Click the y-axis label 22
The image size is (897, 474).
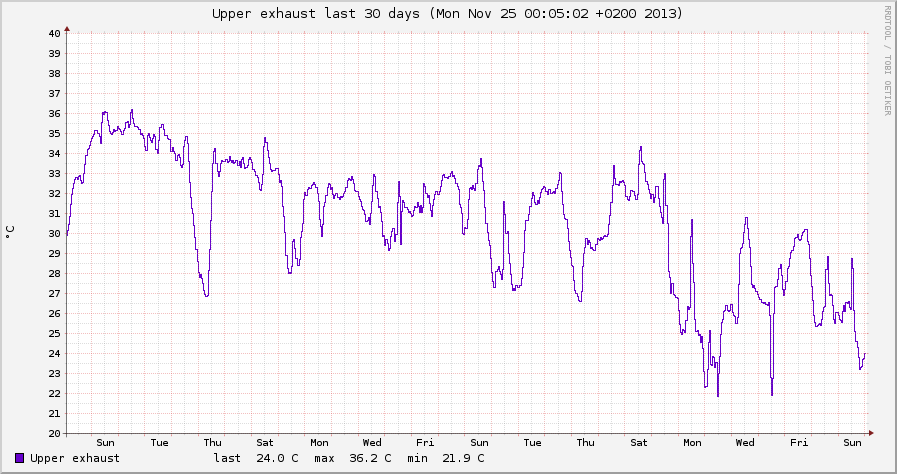[x=54, y=393]
